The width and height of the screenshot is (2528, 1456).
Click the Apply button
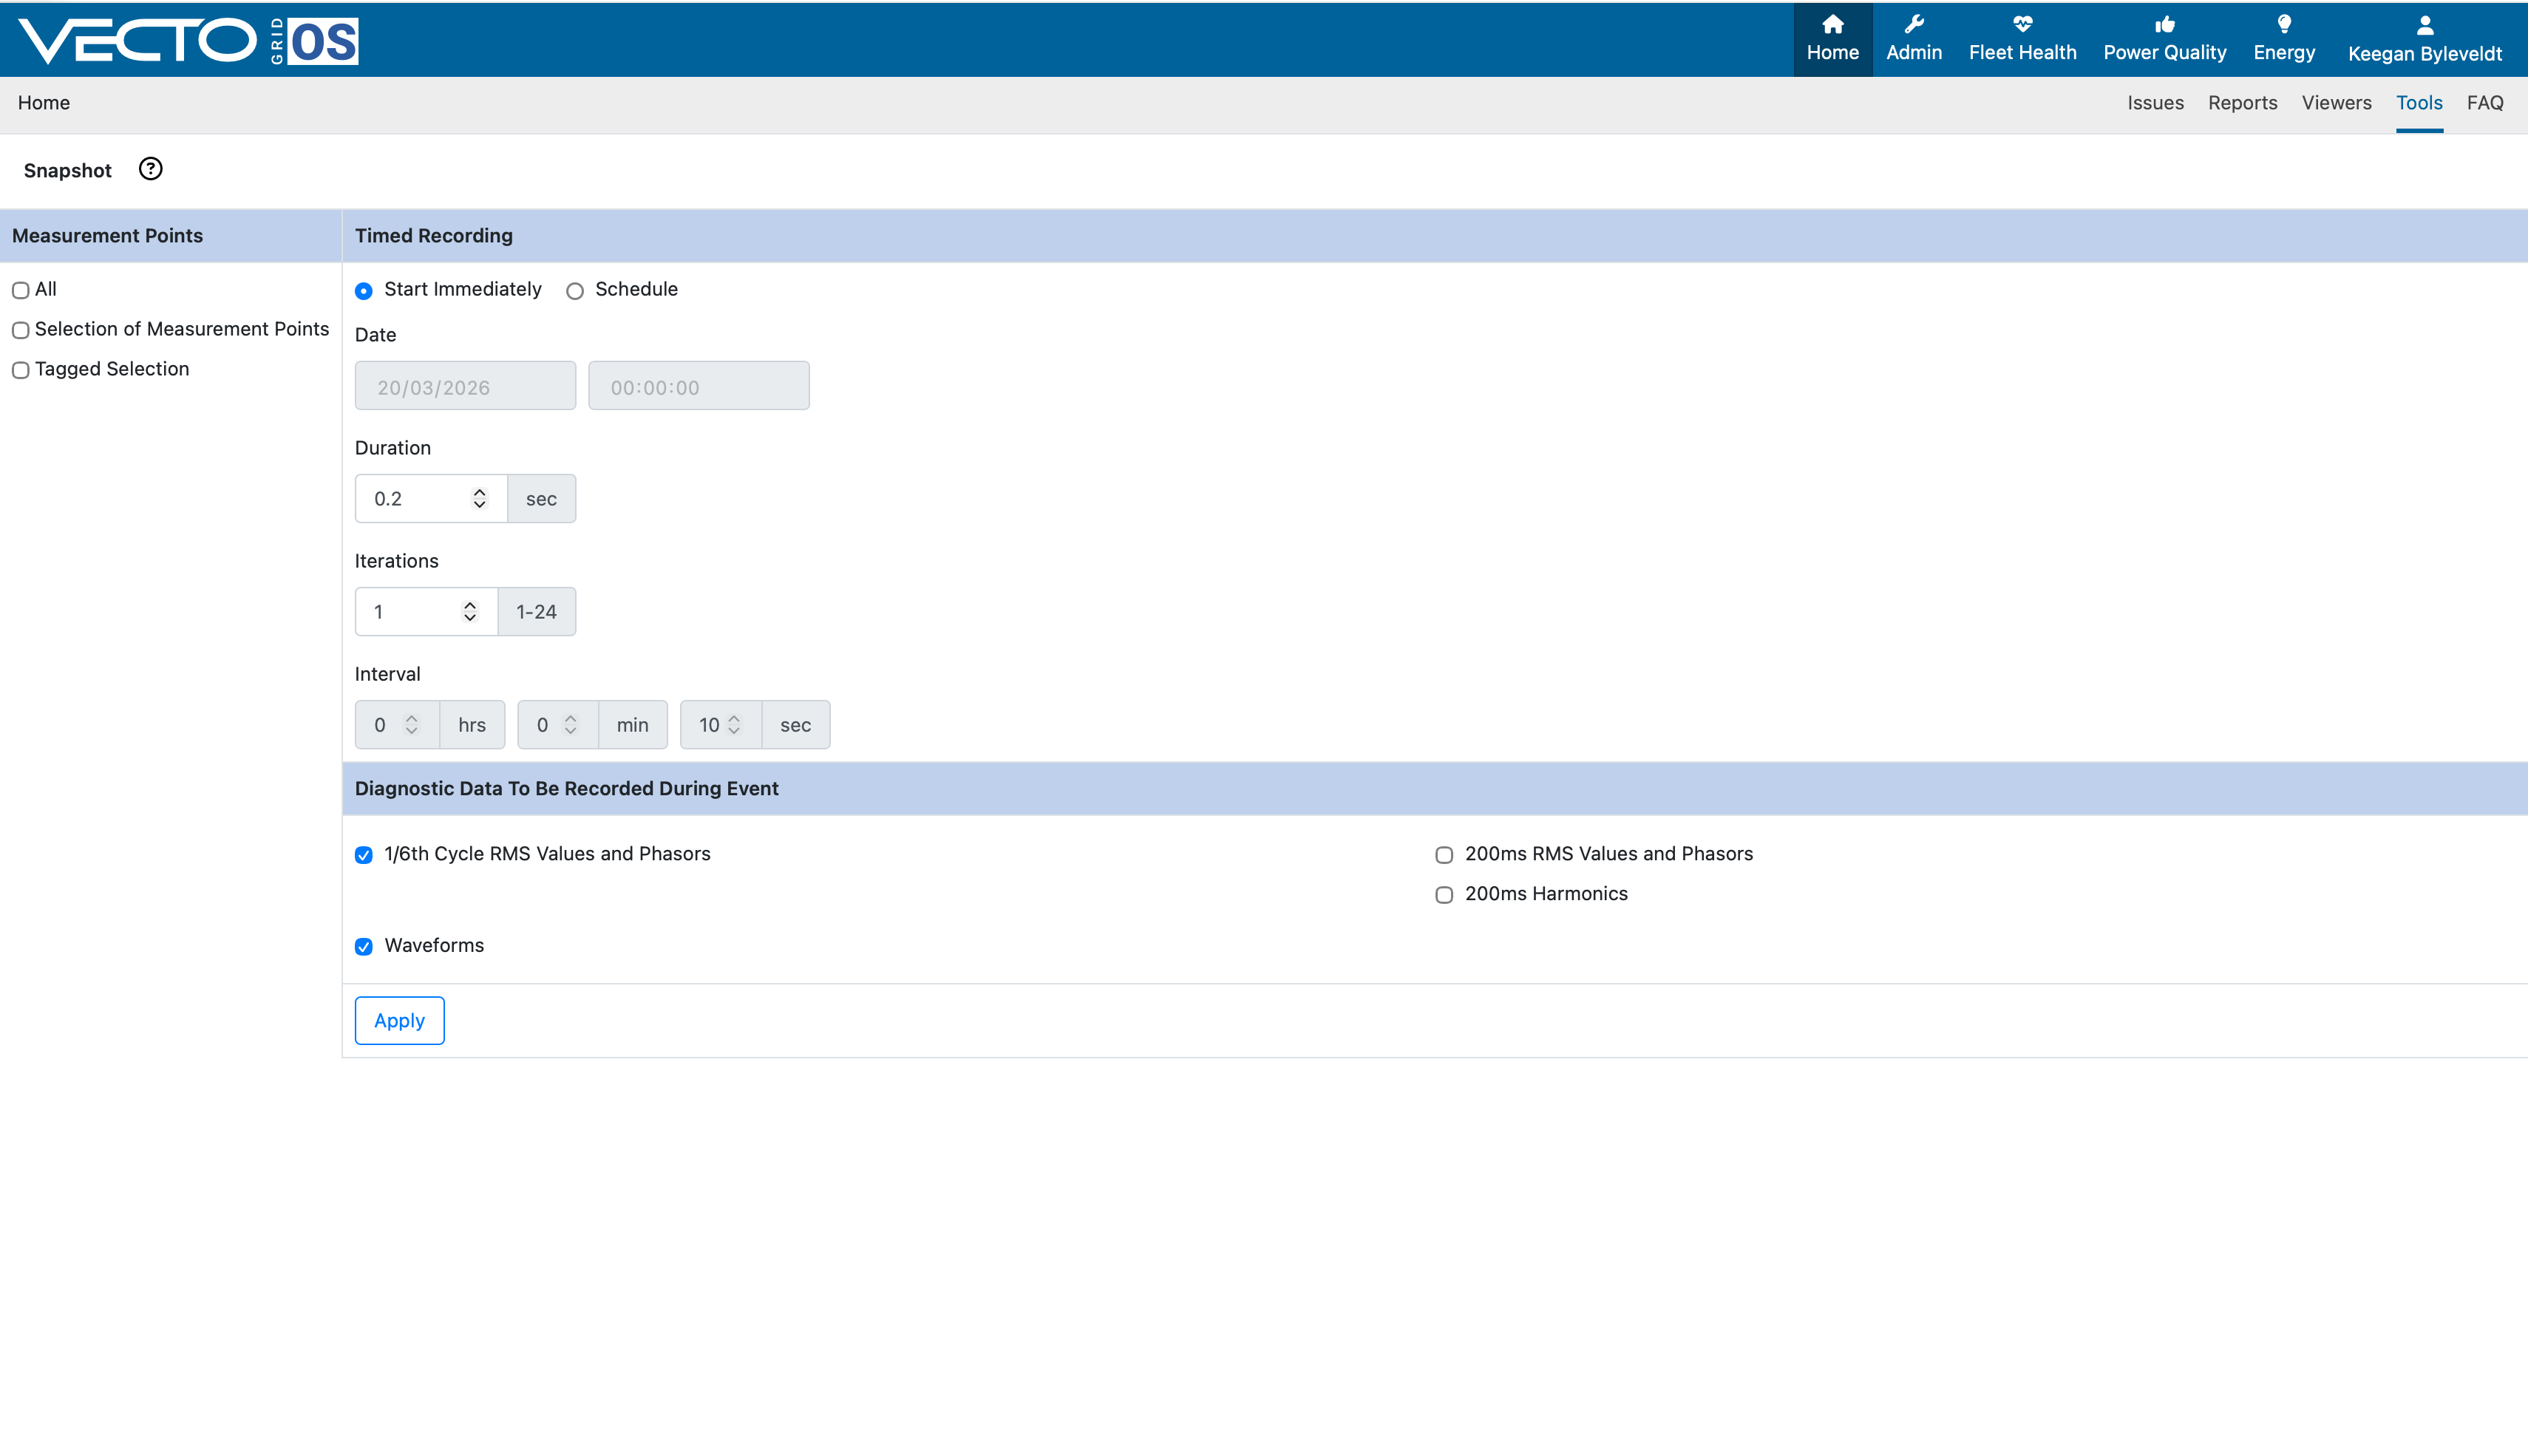(400, 1020)
